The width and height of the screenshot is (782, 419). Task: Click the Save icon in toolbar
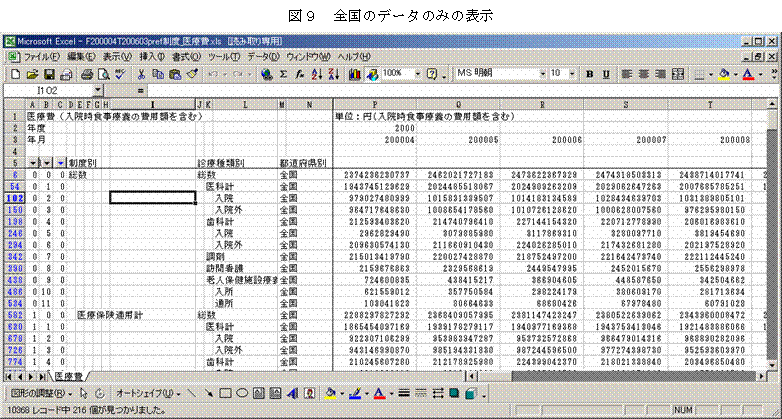pos(48,74)
